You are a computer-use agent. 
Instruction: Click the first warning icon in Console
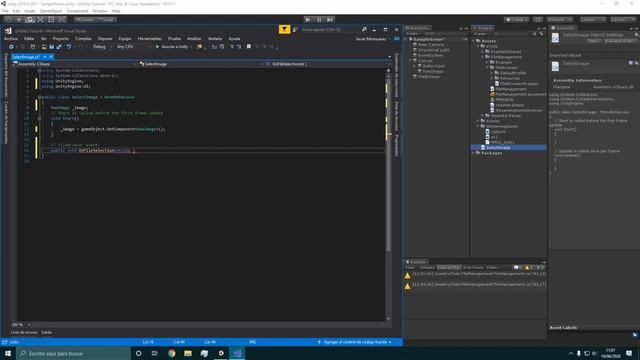[x=407, y=276]
